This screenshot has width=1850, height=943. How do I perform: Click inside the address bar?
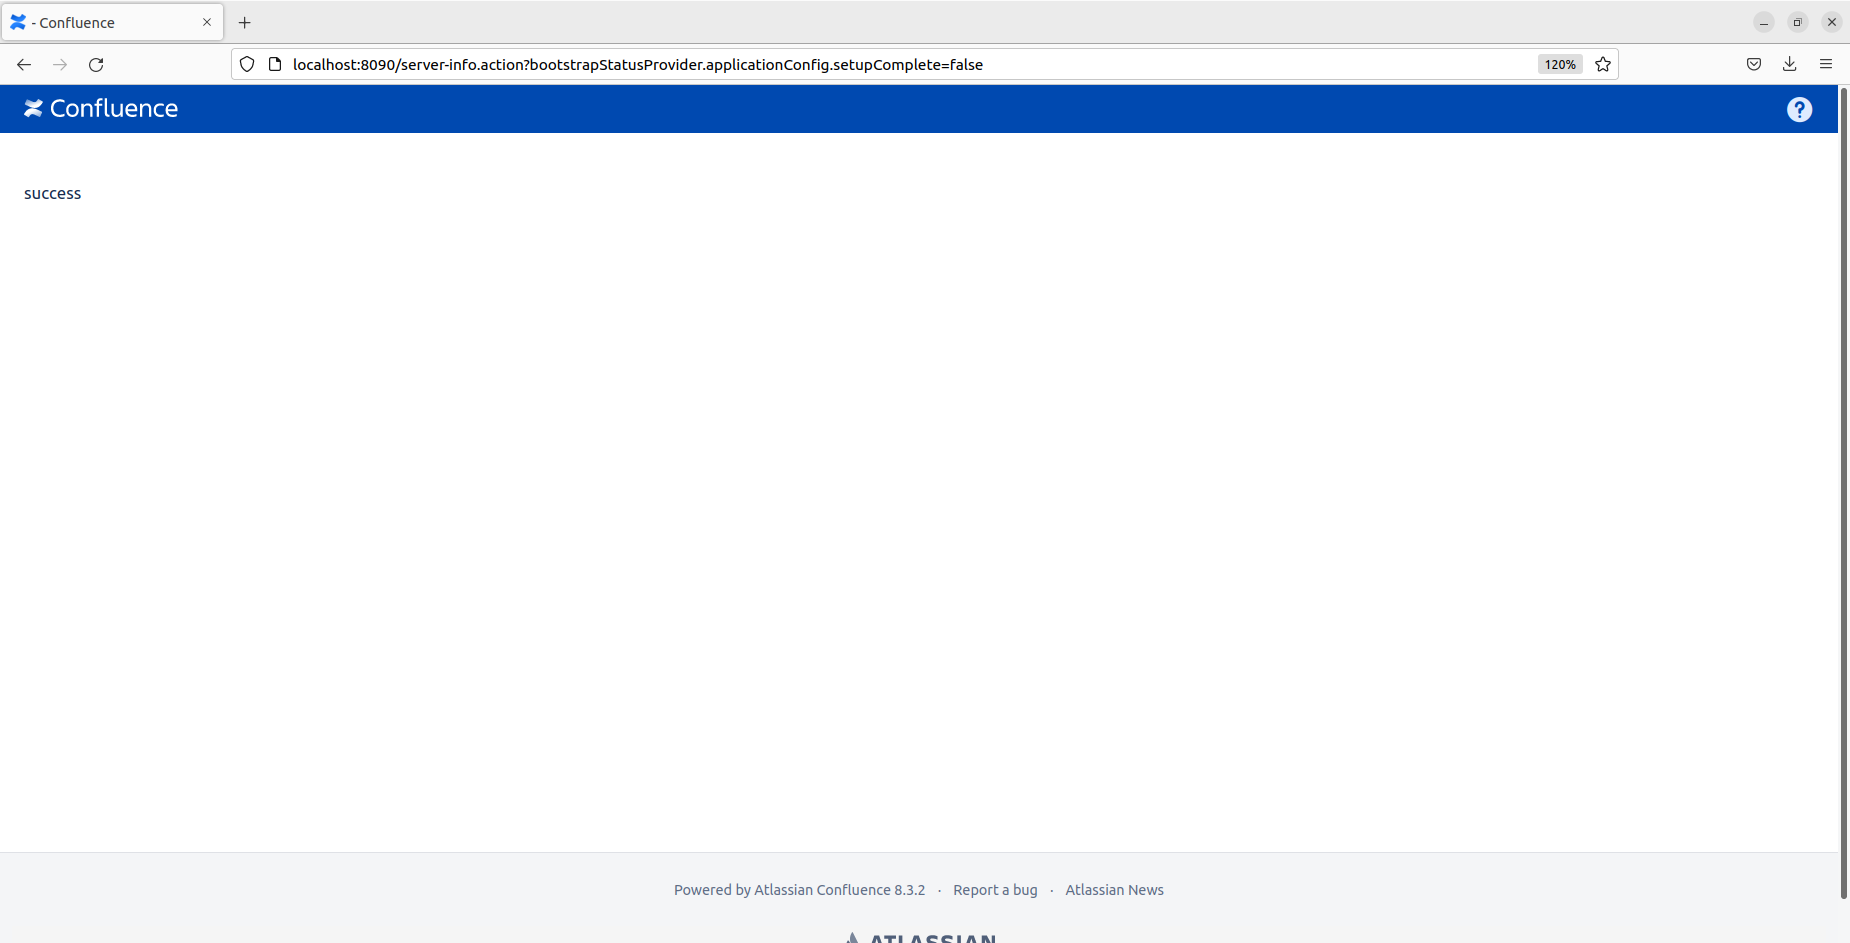coord(800,64)
